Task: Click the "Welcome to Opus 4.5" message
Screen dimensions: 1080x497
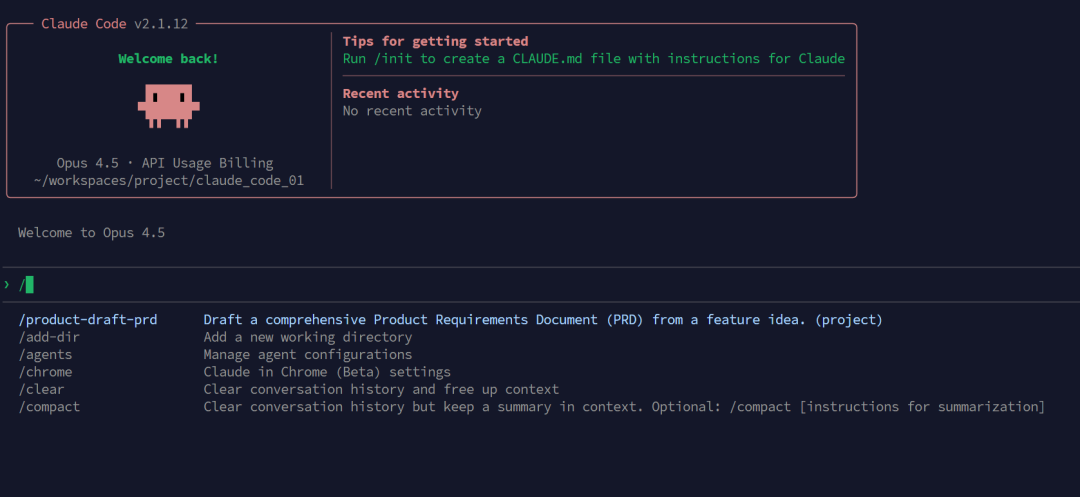Action: [91, 232]
